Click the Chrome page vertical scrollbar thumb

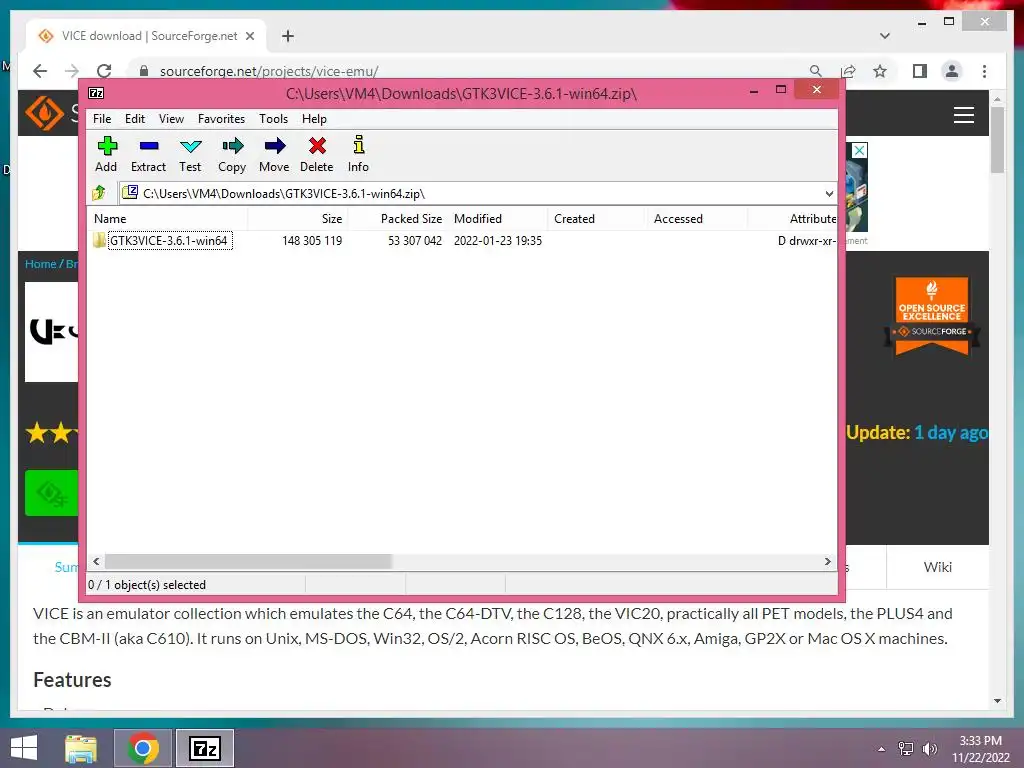997,140
